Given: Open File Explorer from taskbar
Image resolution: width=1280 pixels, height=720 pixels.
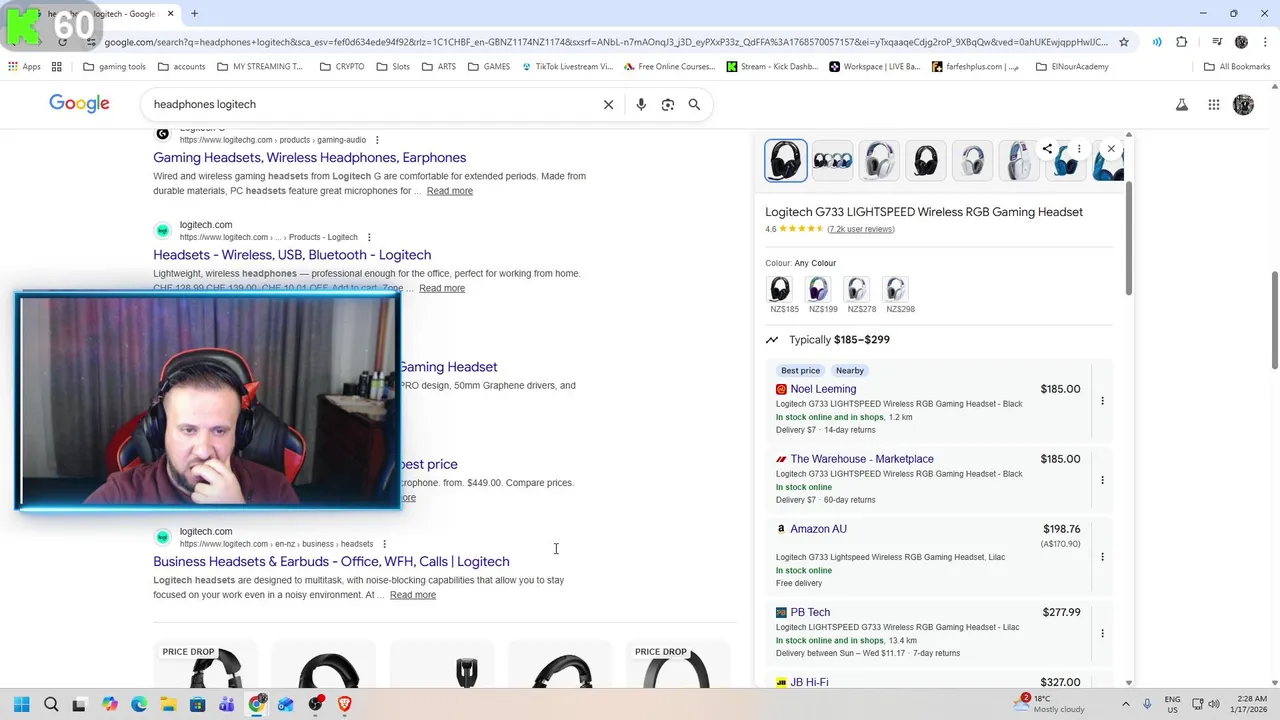Looking at the screenshot, I should tap(168, 704).
